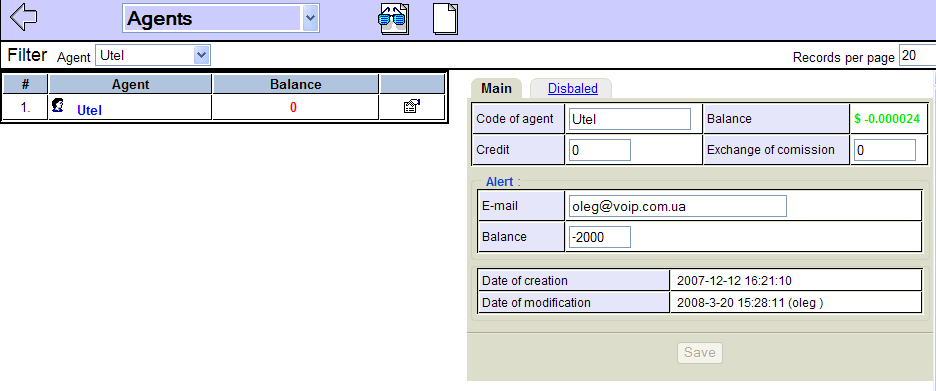Click the row number 1. cell
This screenshot has height=391, width=936.
coord(25,107)
